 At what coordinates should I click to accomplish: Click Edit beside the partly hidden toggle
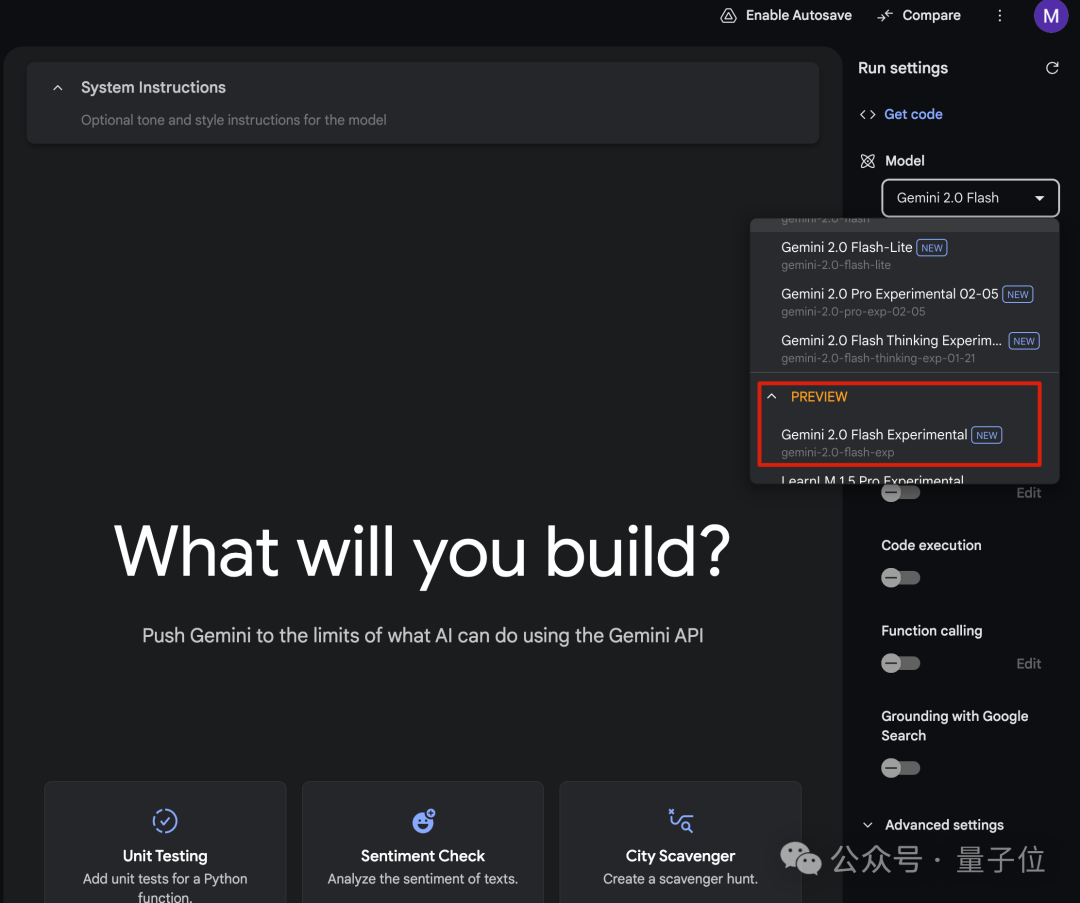pos(1028,493)
